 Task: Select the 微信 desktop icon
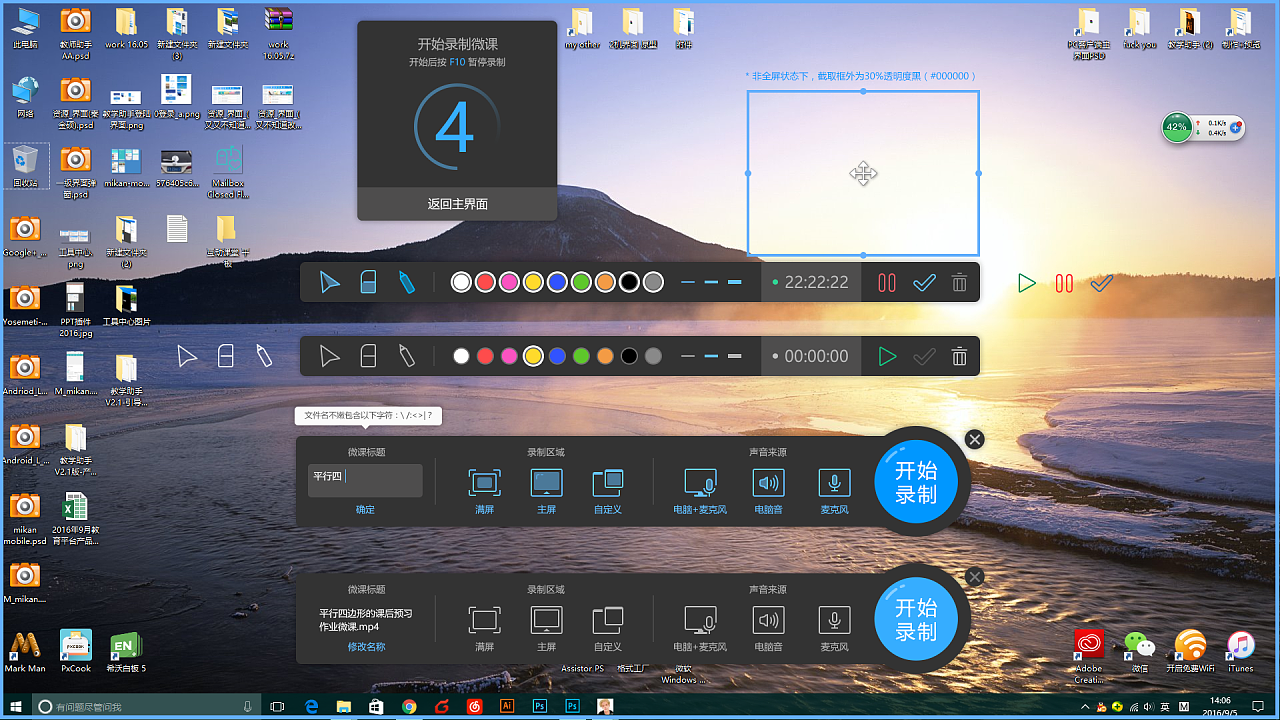[1139, 651]
